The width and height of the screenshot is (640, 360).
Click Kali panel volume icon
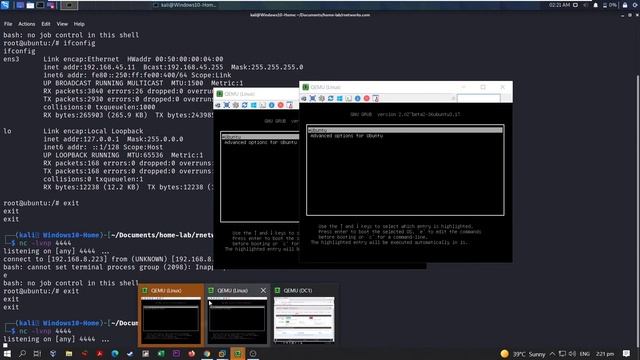(586, 5)
